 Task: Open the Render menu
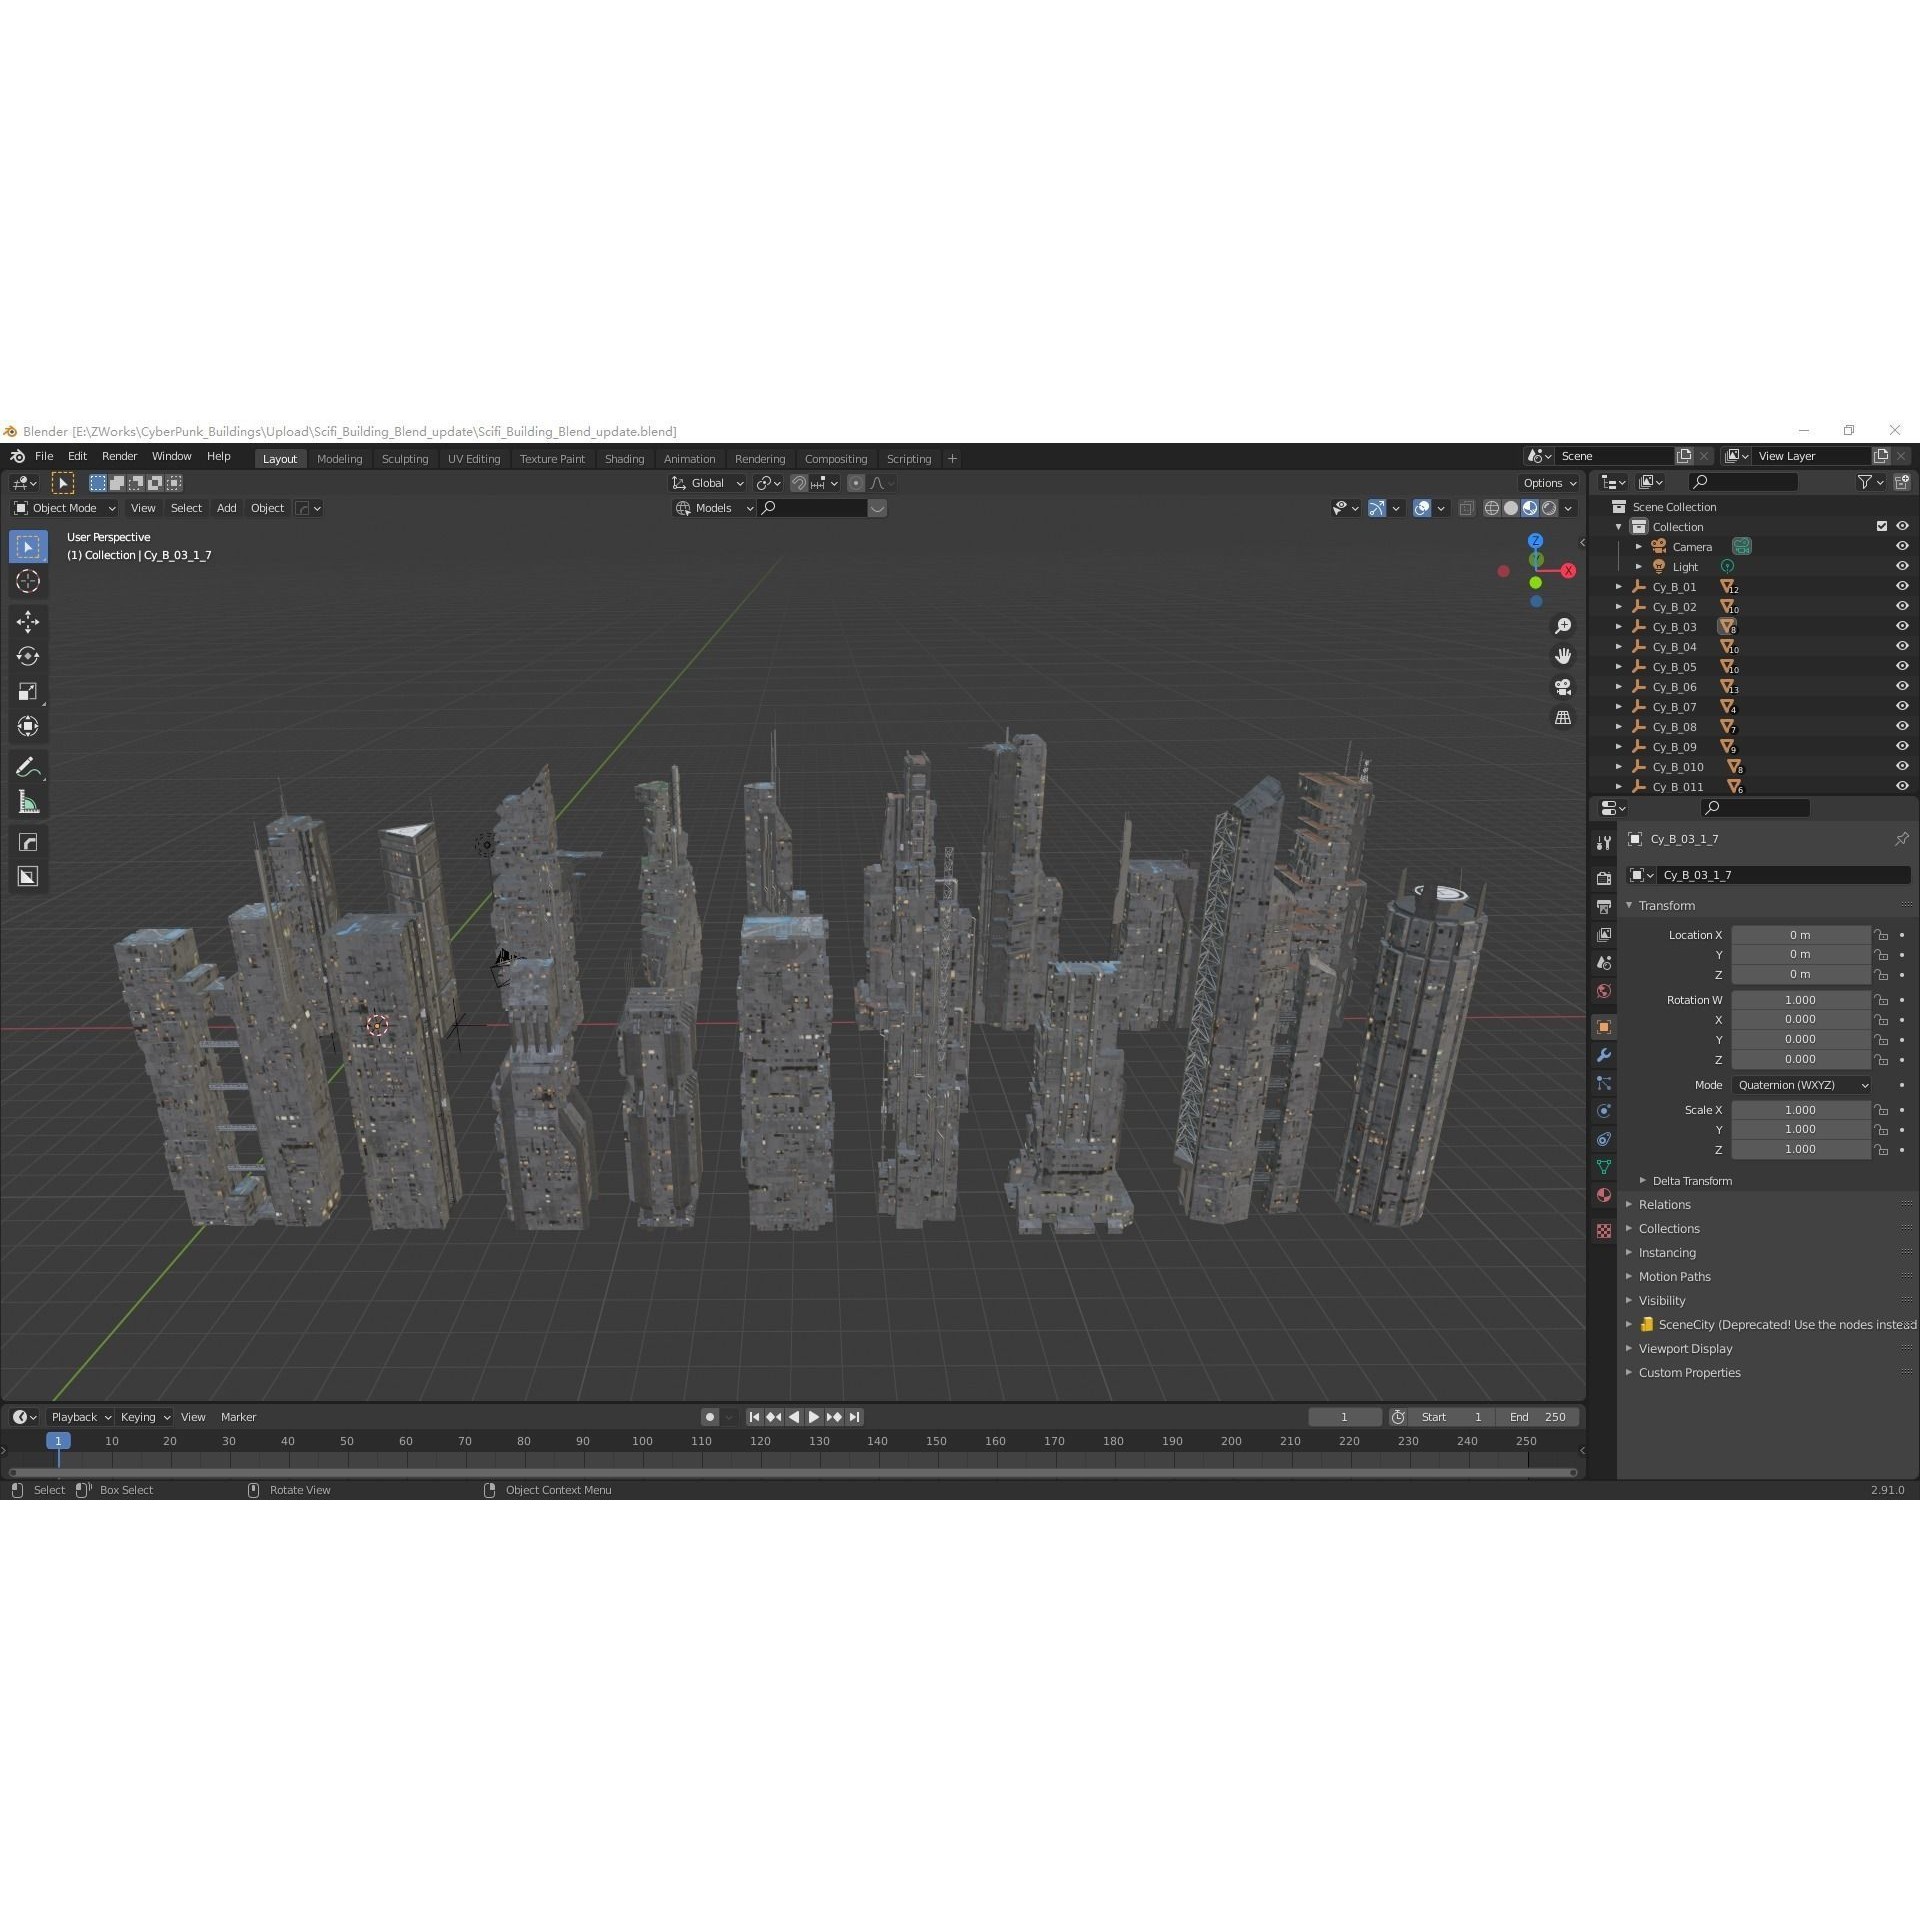click(x=119, y=456)
